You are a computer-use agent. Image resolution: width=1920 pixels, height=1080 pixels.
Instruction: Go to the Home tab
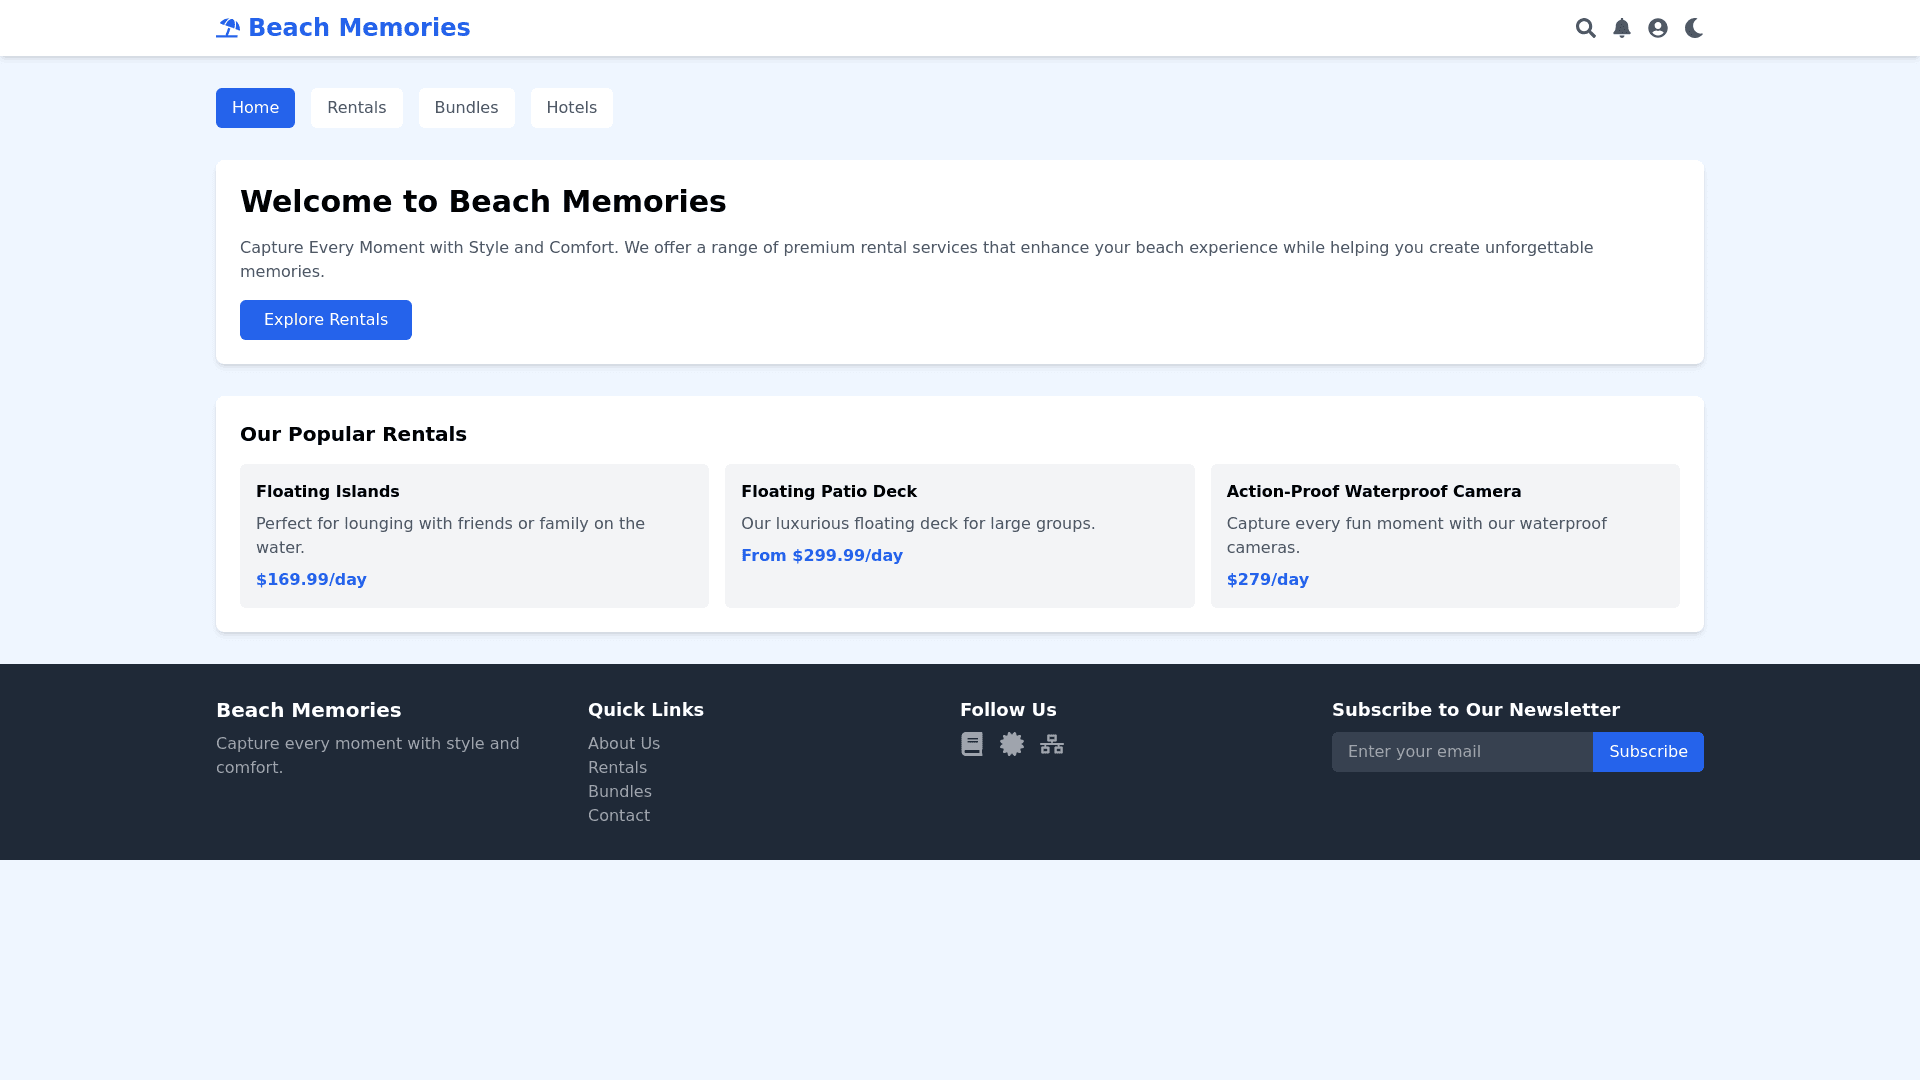[255, 108]
